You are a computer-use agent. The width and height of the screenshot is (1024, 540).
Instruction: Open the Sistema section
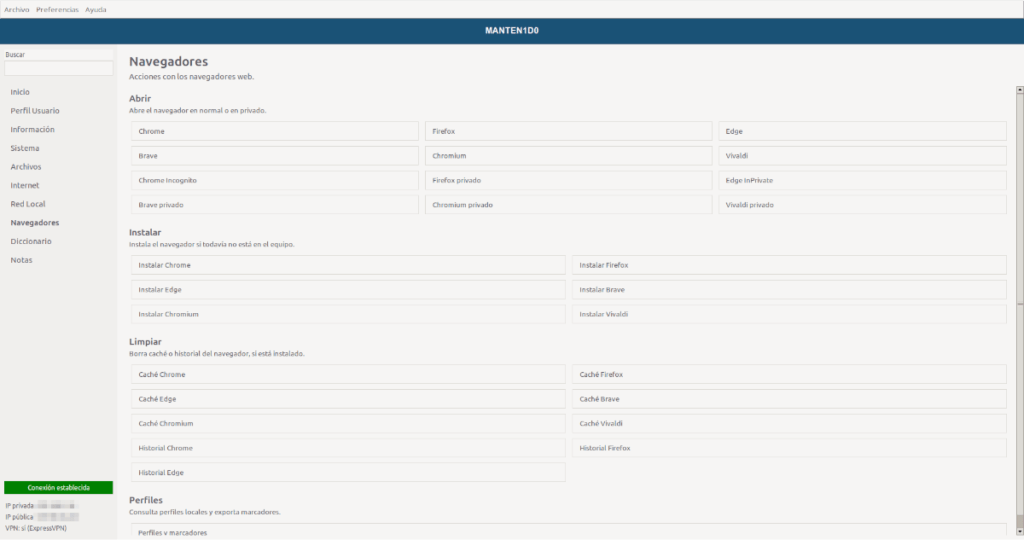[25, 148]
